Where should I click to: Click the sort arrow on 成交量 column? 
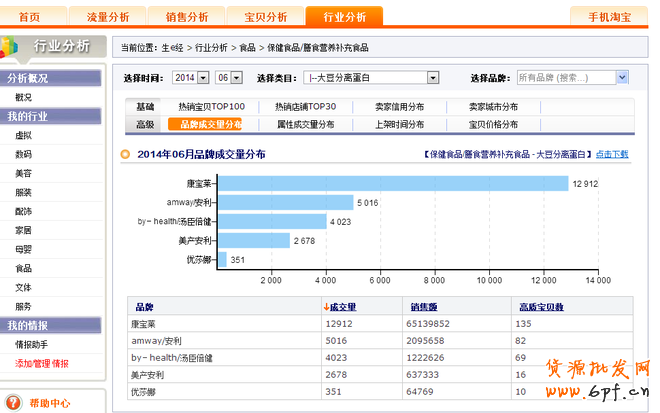326,305
